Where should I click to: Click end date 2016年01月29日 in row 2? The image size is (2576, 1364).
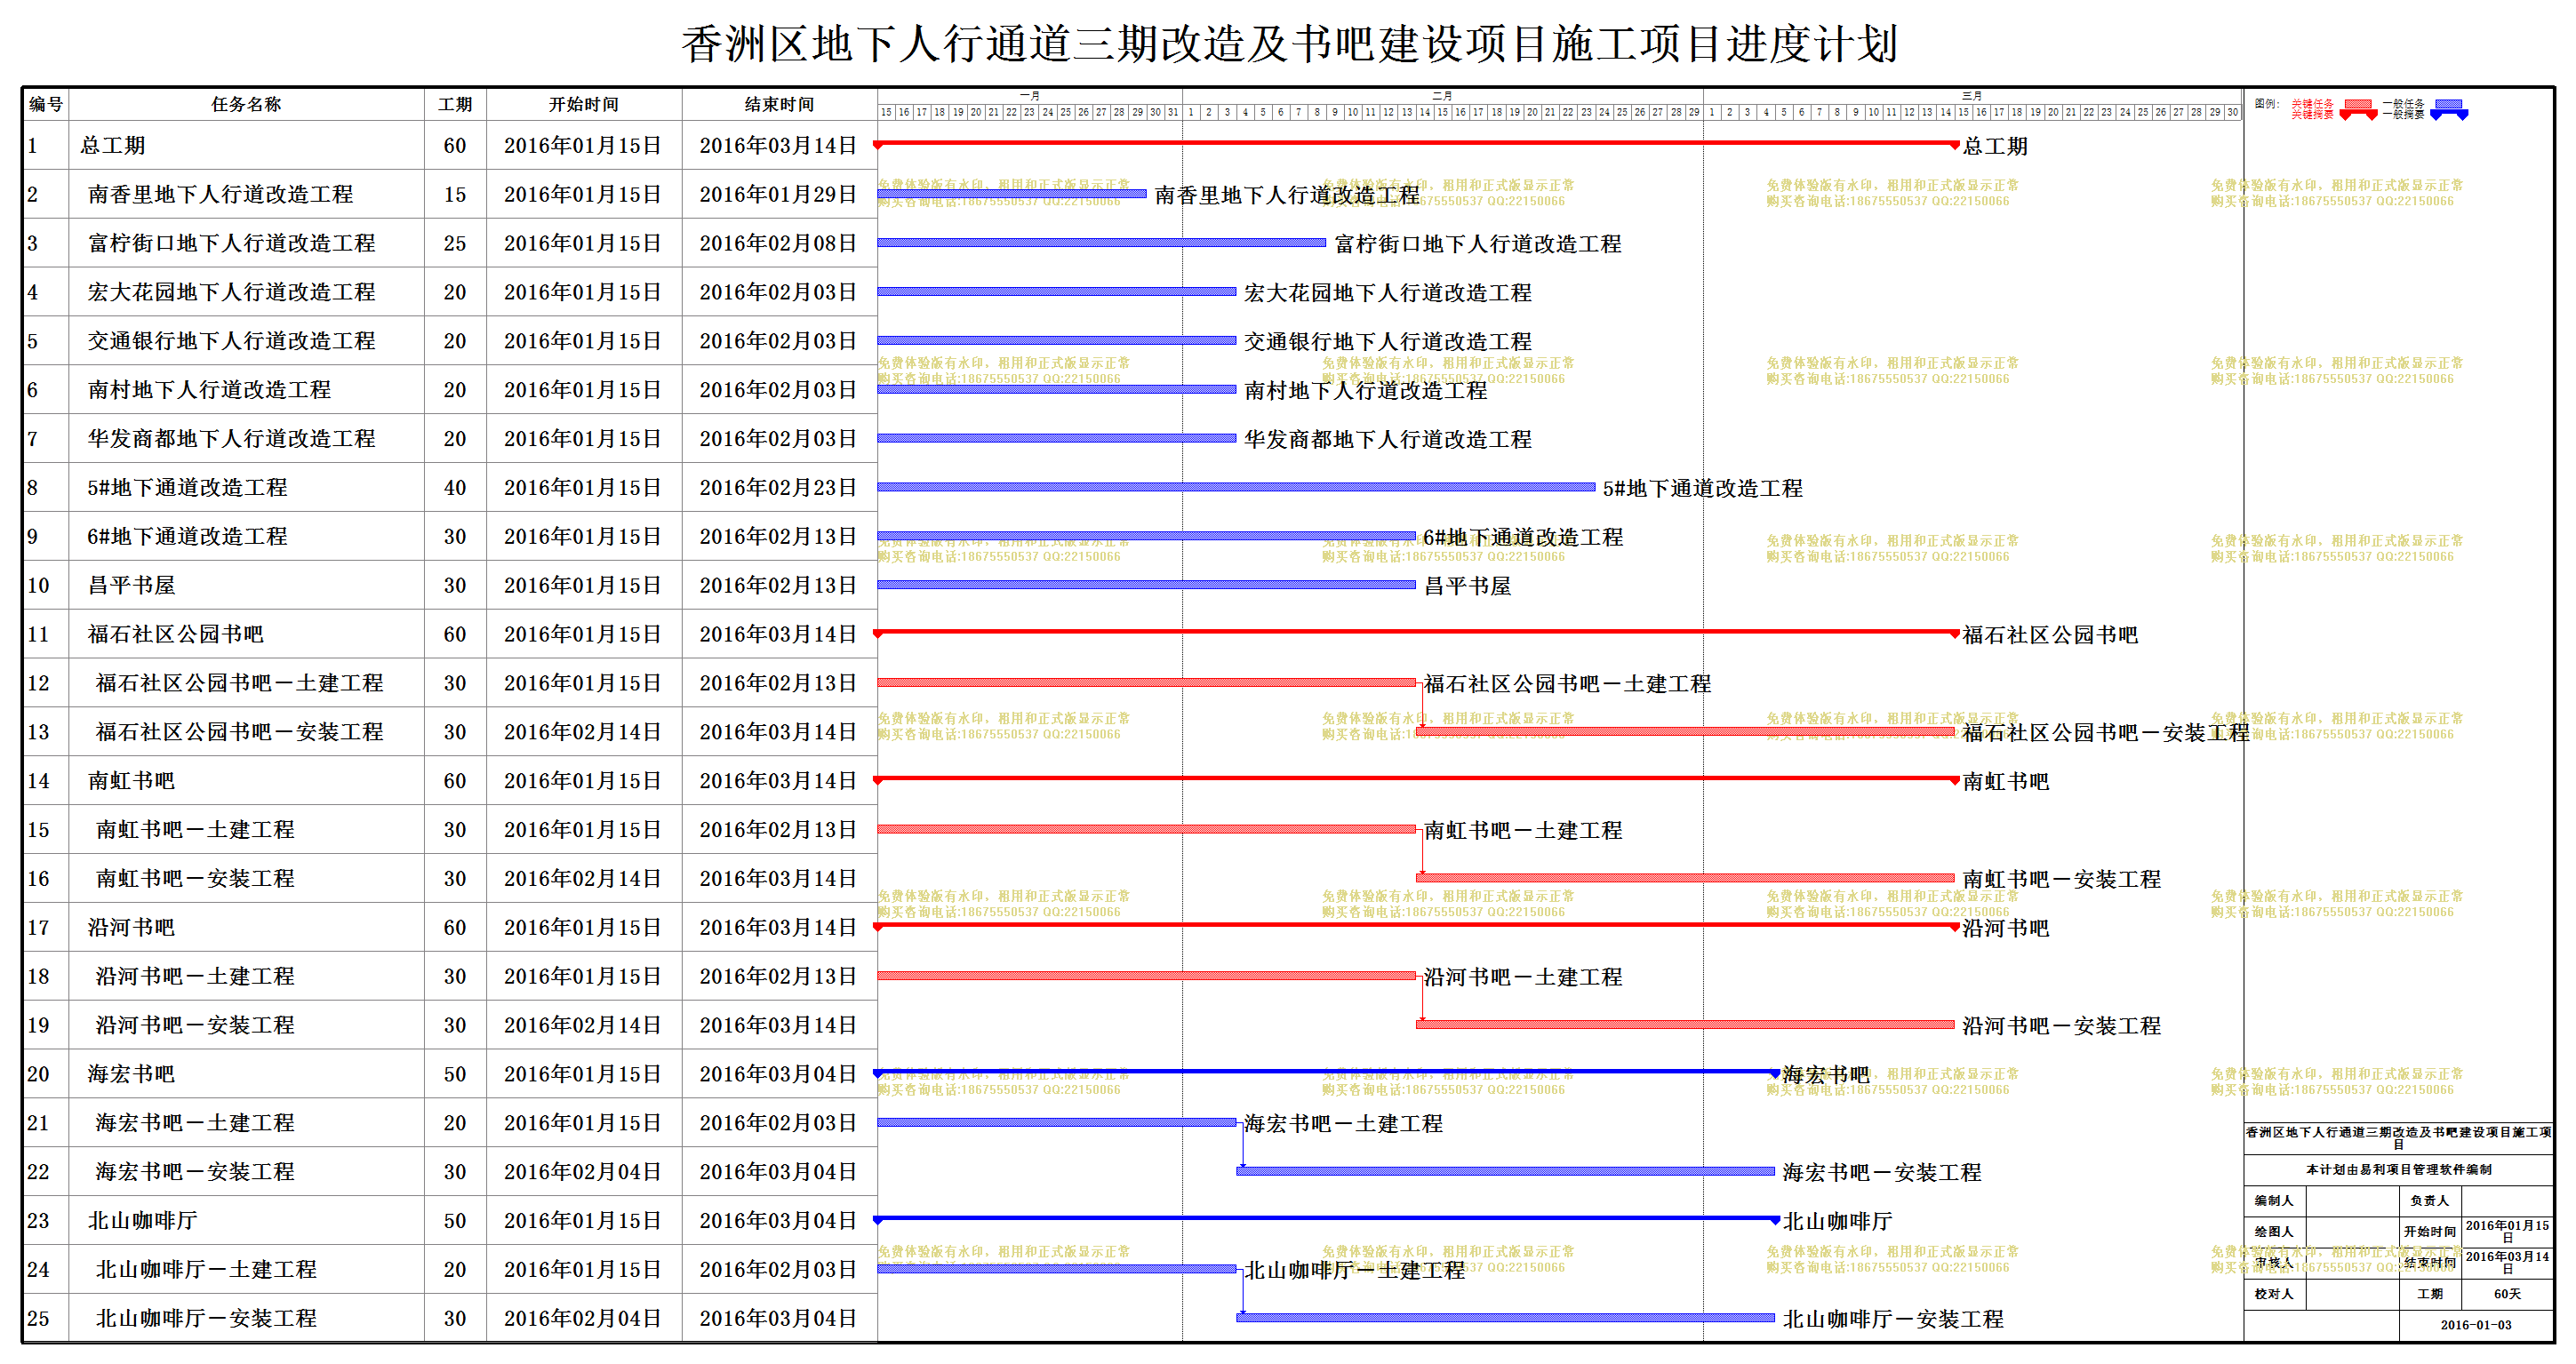pyautogui.click(x=779, y=195)
